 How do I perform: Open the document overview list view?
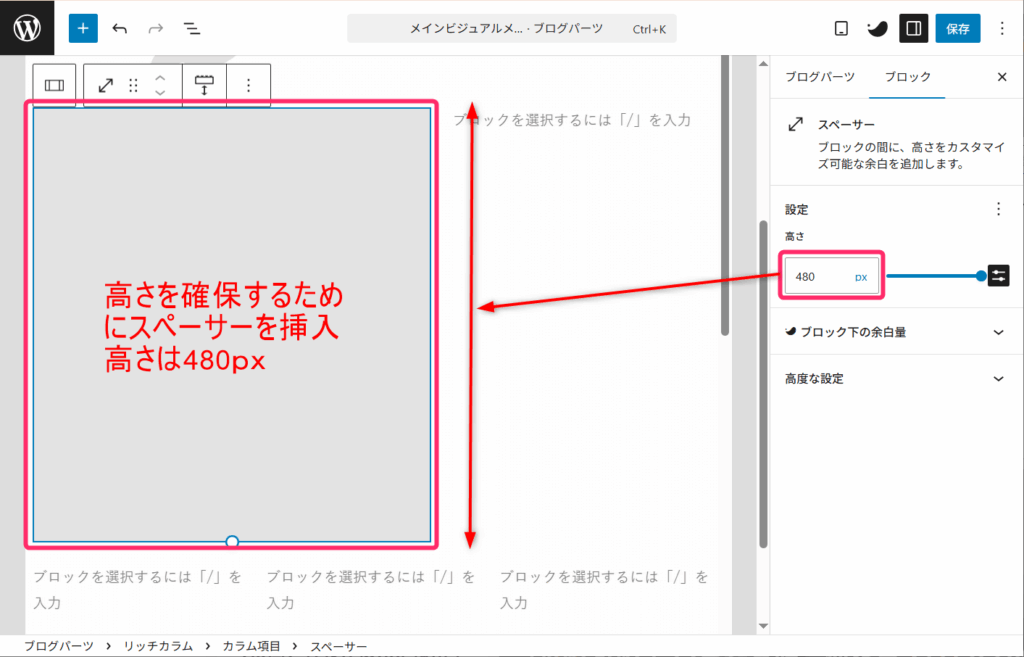point(191,28)
